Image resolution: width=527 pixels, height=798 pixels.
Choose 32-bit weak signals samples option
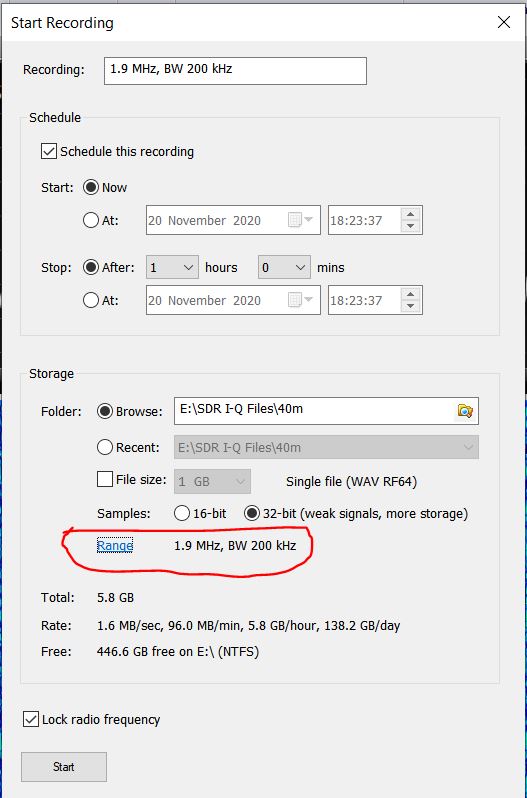pos(252,513)
